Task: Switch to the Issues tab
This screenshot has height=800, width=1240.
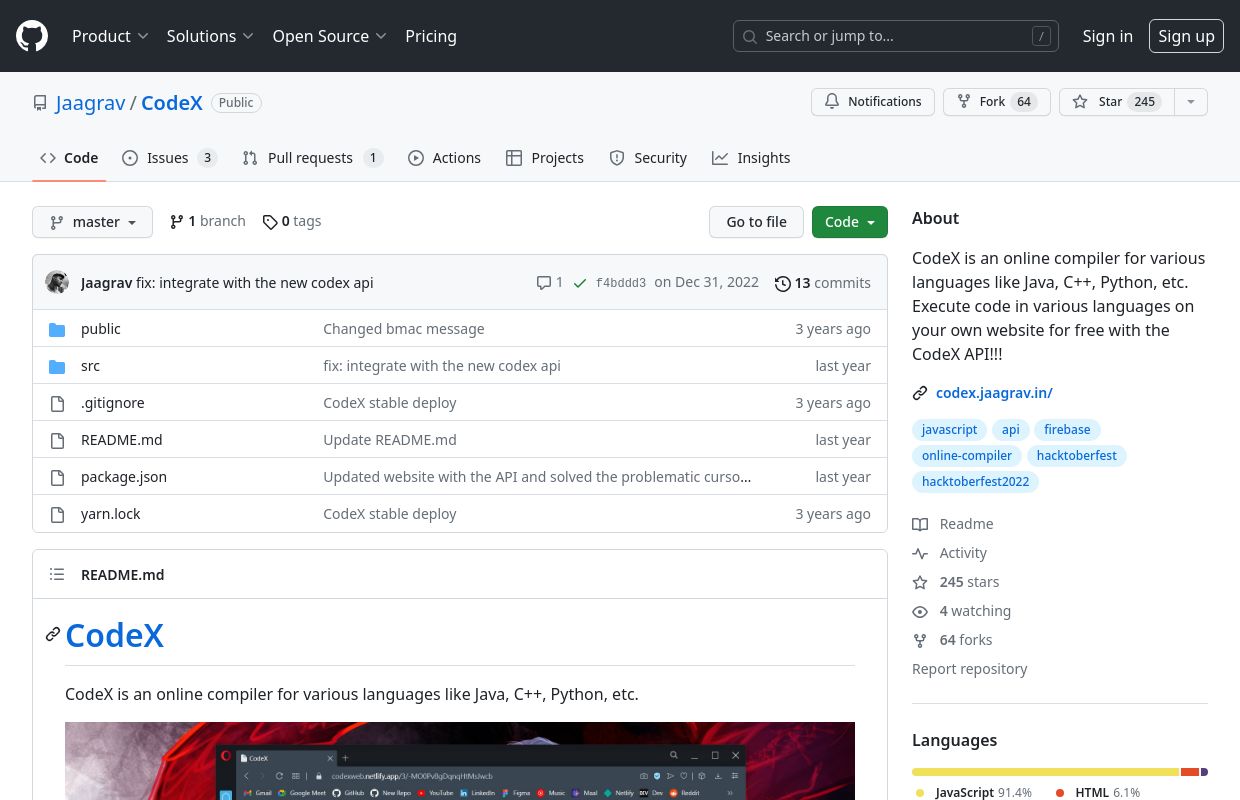Action: click(x=169, y=158)
